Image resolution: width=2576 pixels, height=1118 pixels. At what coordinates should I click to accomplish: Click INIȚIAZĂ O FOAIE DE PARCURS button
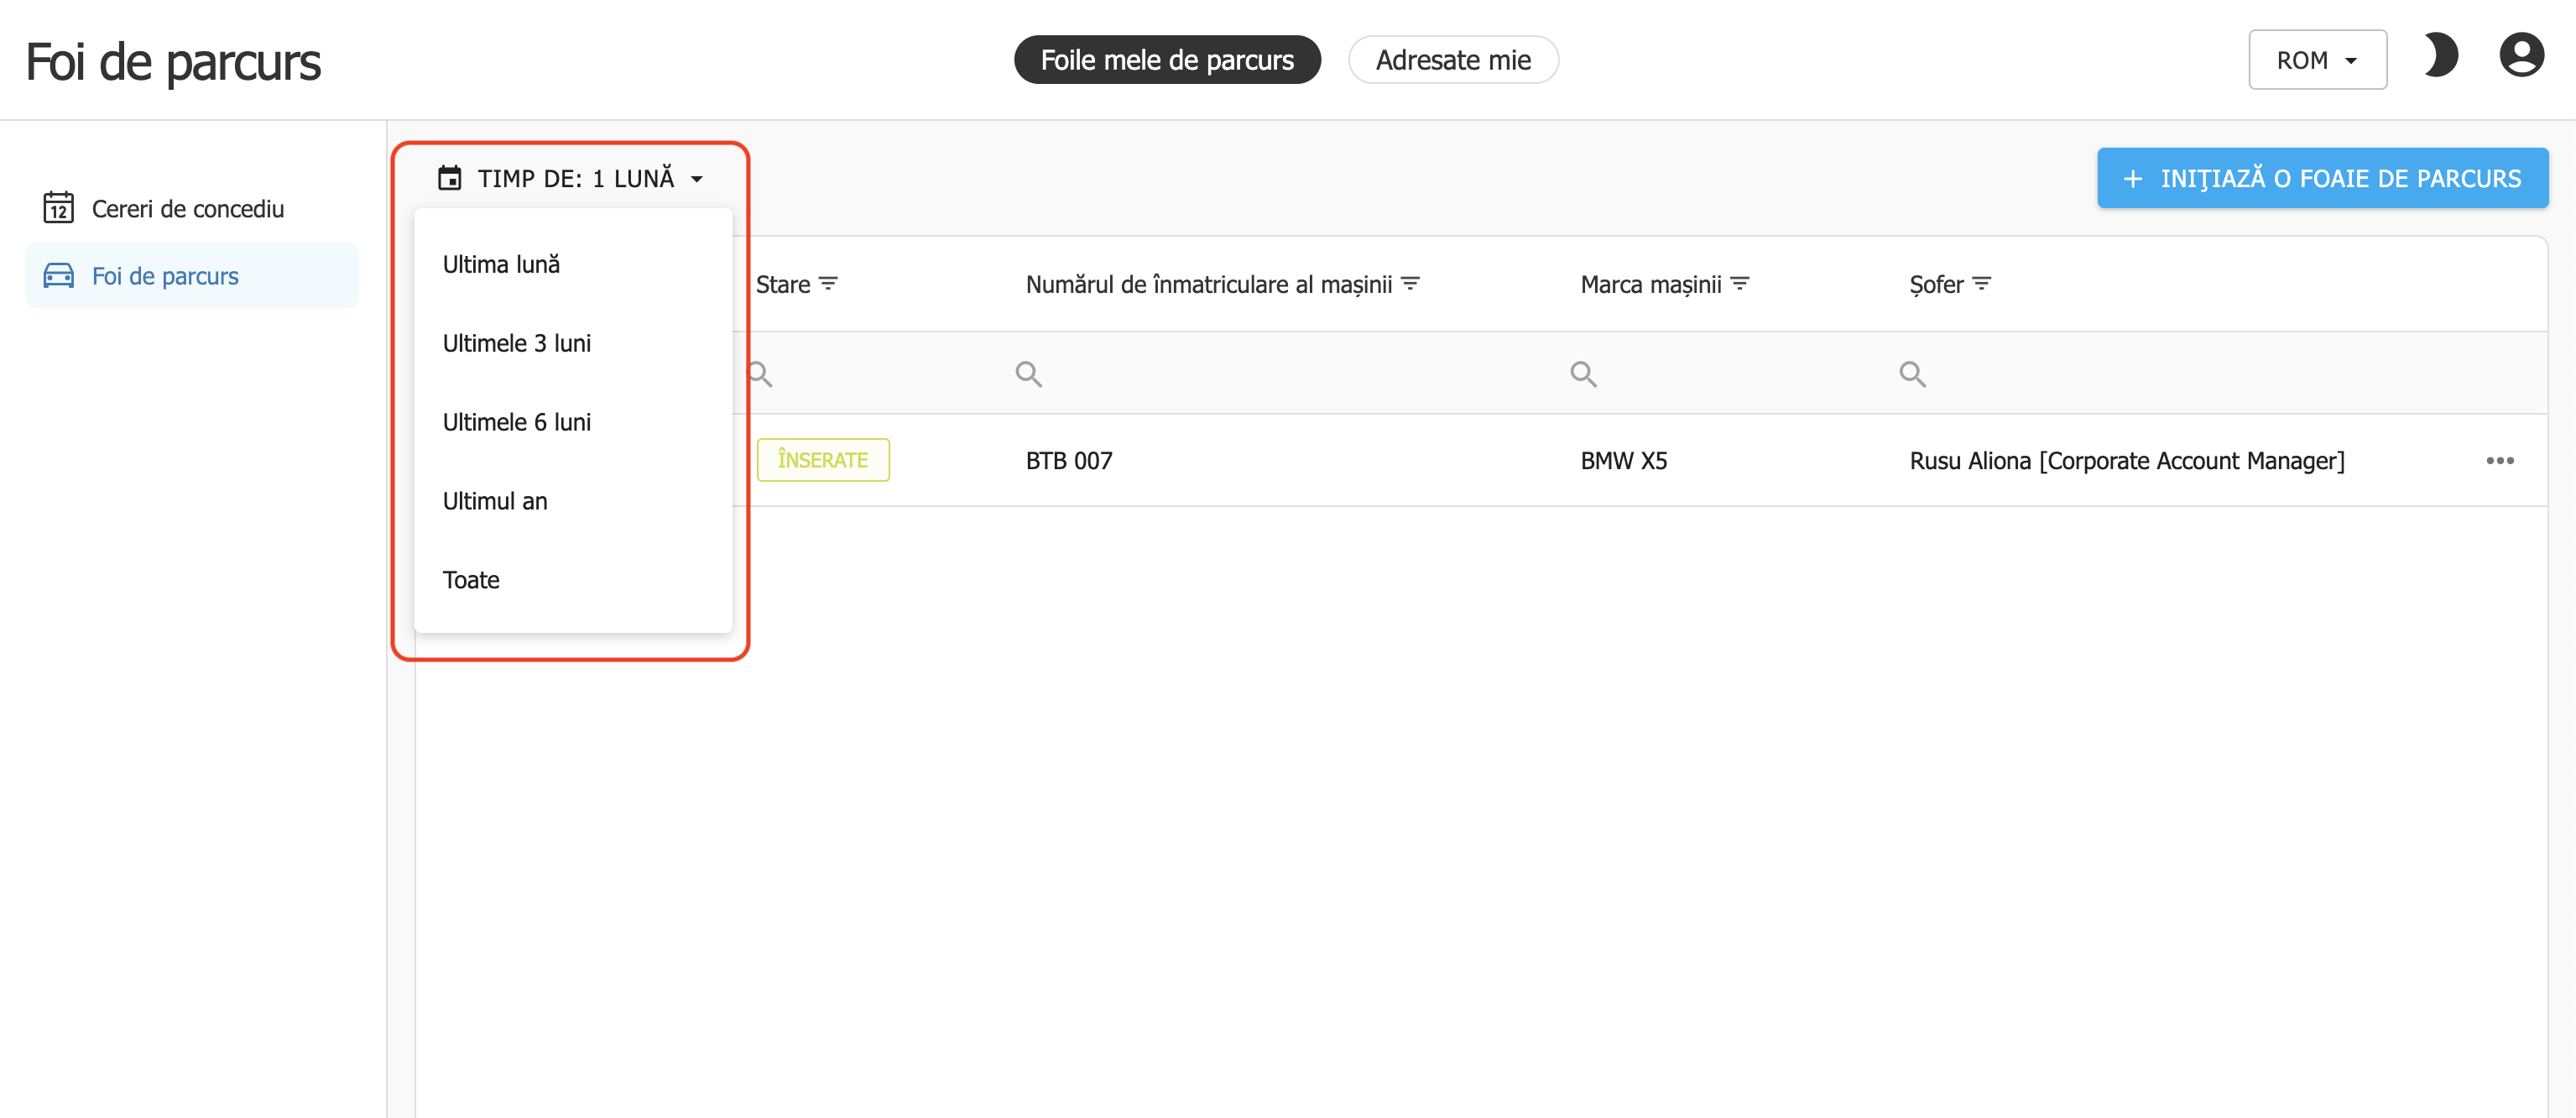(2321, 179)
